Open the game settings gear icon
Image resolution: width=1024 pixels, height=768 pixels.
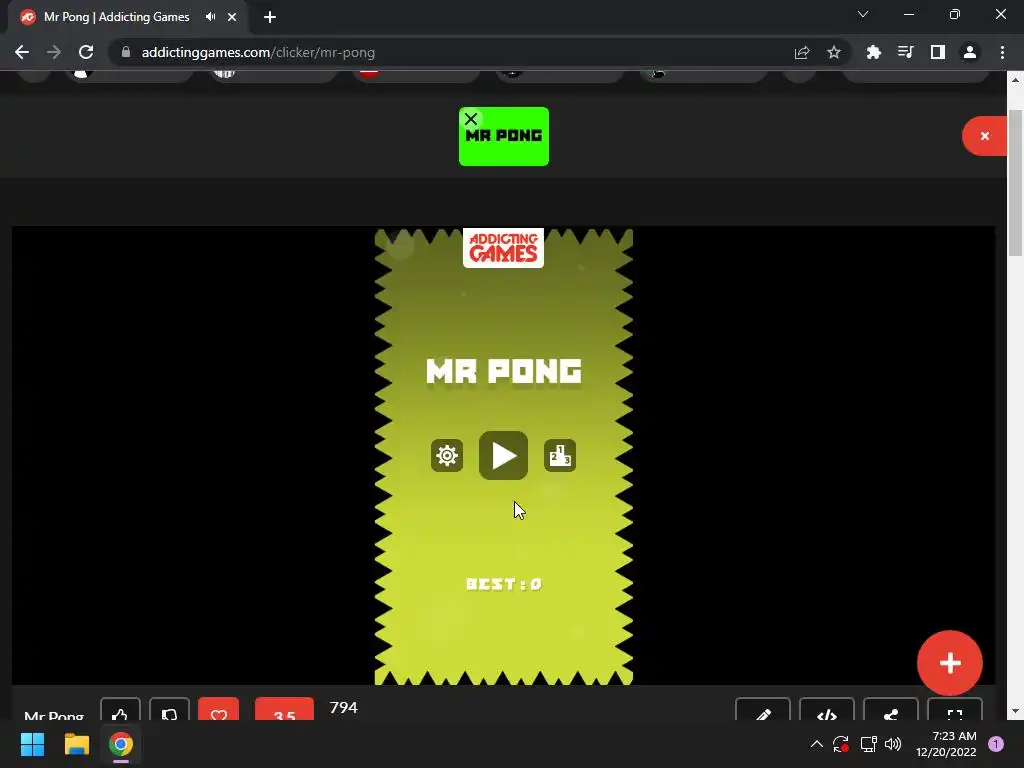[447, 455]
